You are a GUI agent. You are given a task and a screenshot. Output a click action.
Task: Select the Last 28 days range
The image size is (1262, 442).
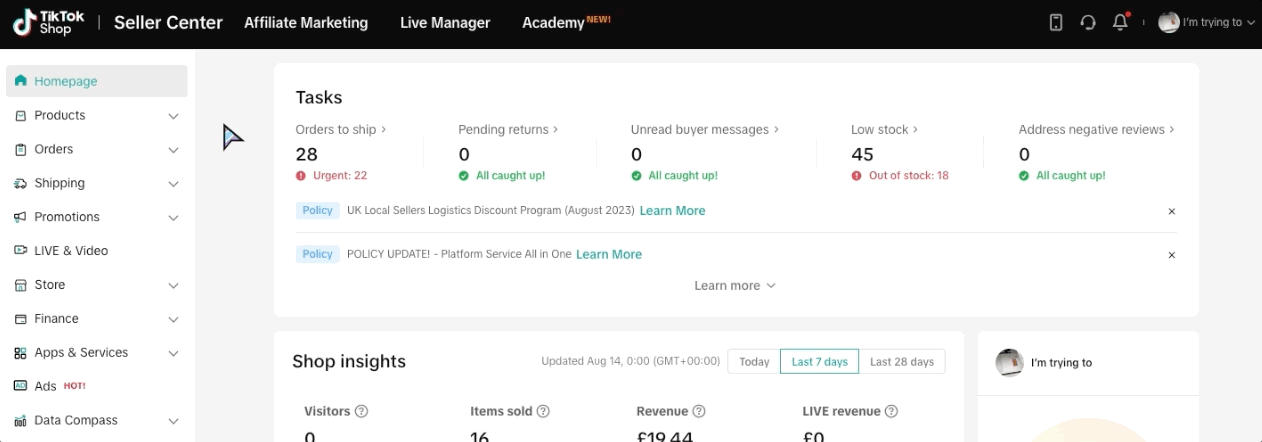click(x=901, y=362)
